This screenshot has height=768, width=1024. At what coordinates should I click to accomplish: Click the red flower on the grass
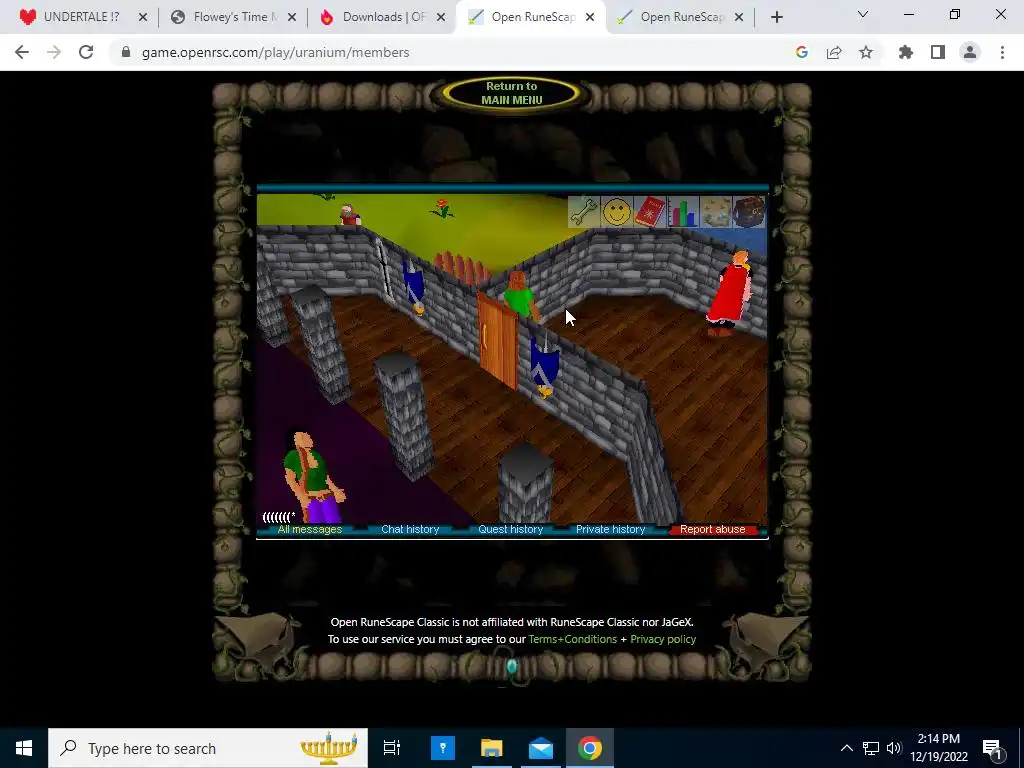443,208
